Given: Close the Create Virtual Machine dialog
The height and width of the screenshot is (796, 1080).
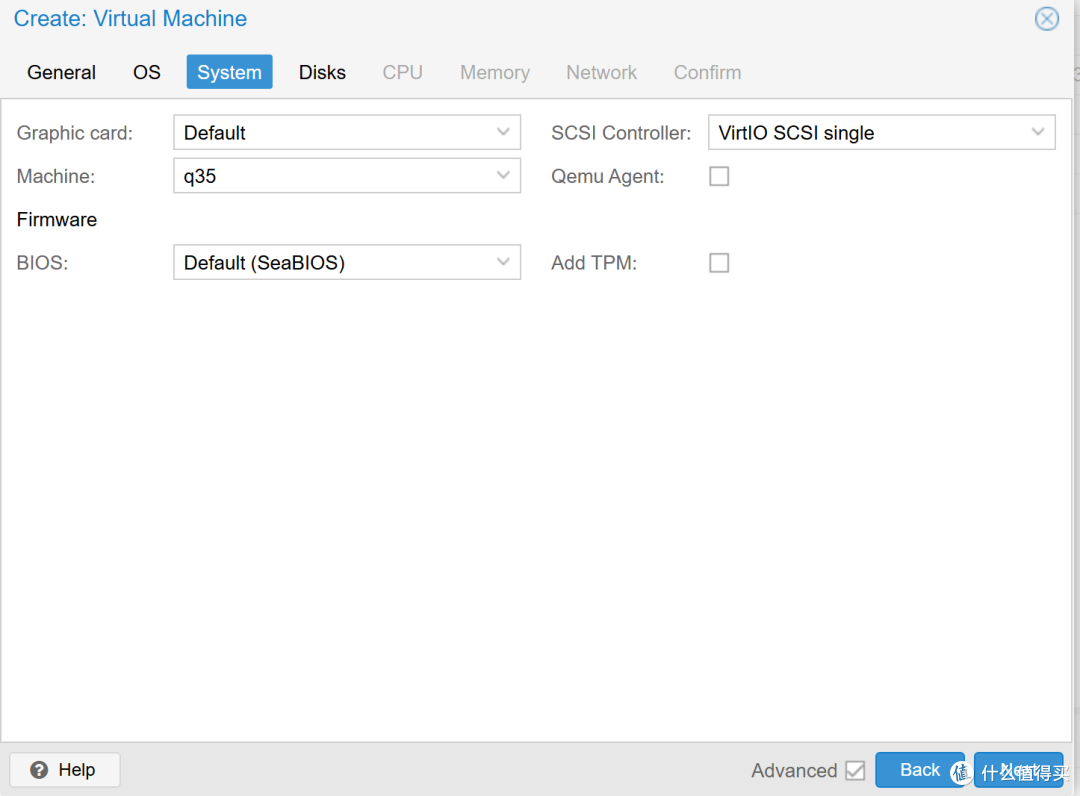Looking at the screenshot, I should tap(1046, 19).
